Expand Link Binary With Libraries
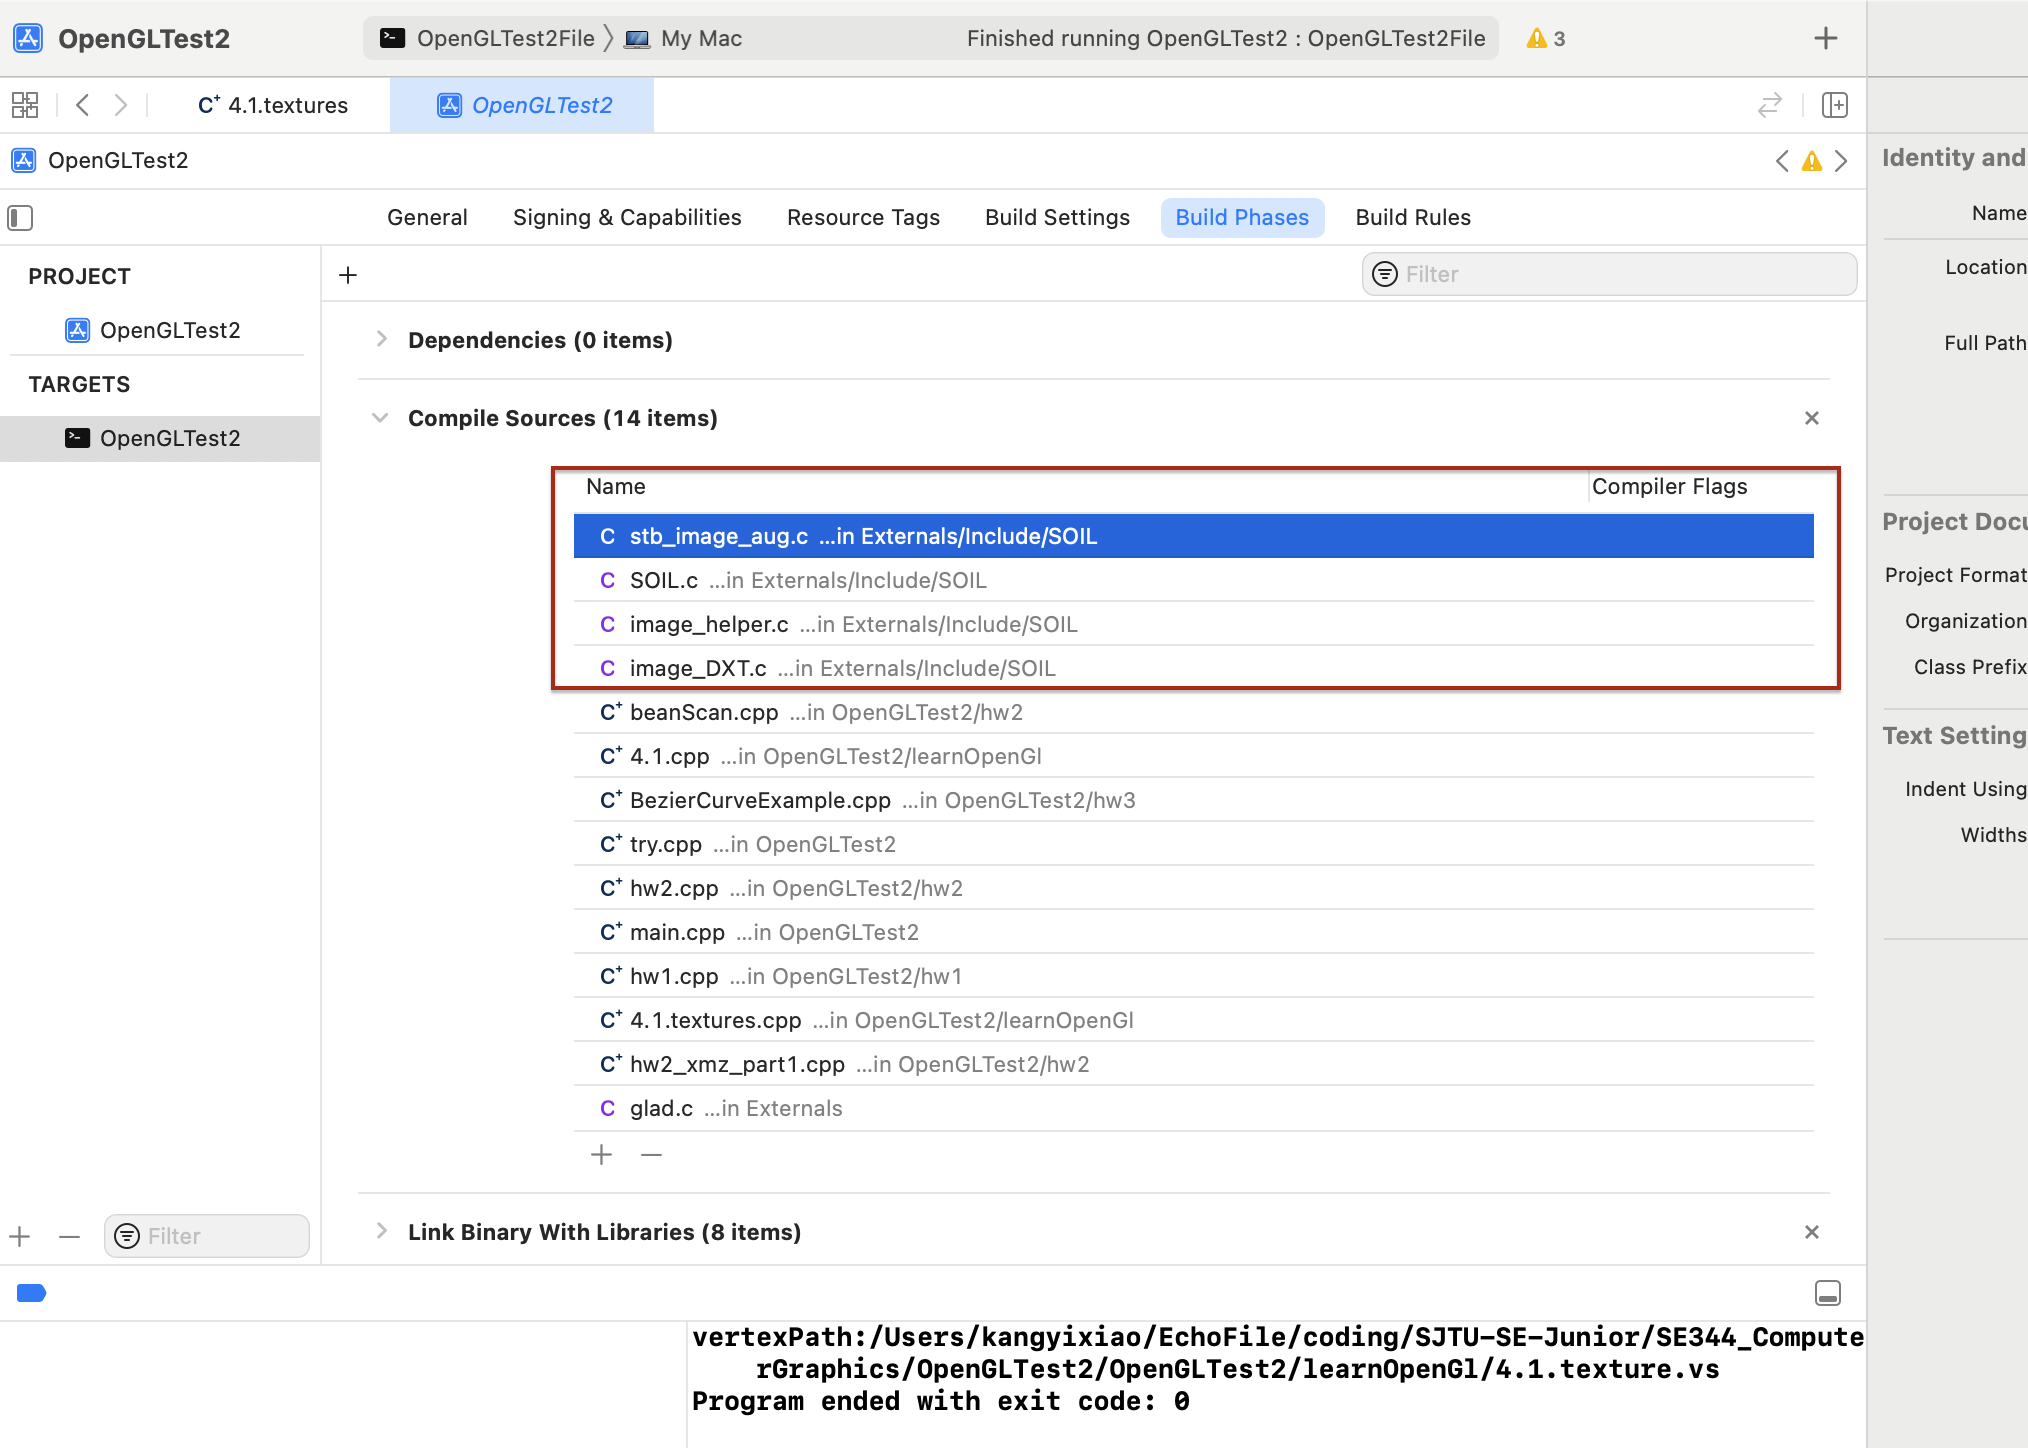 click(381, 1231)
